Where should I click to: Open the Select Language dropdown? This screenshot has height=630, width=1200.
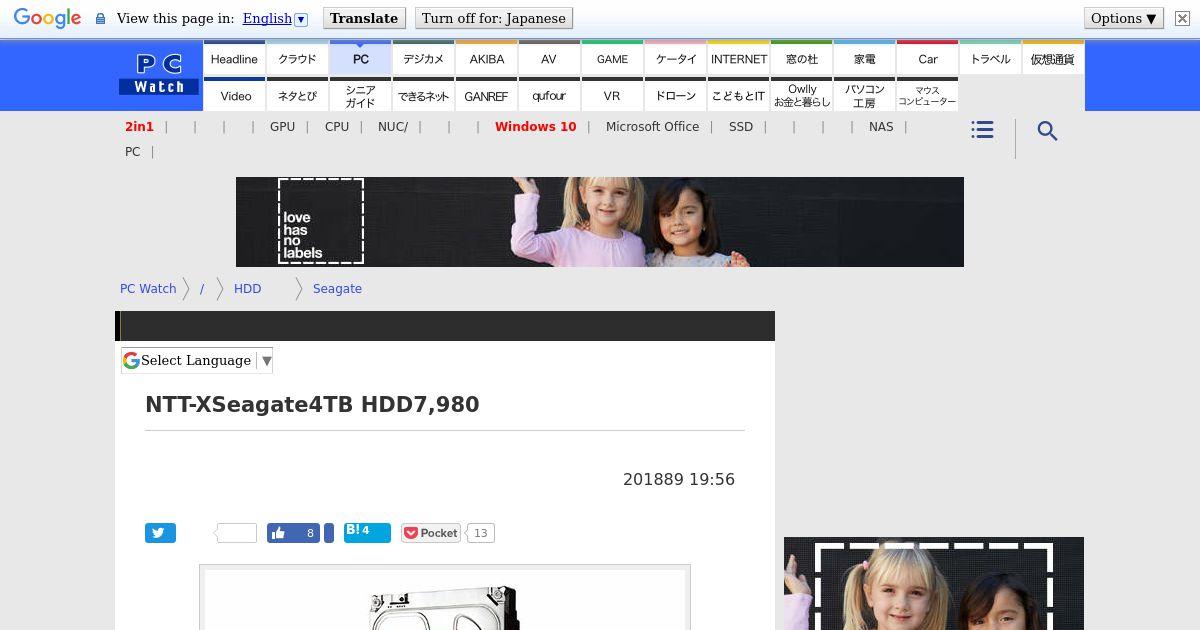(197, 360)
